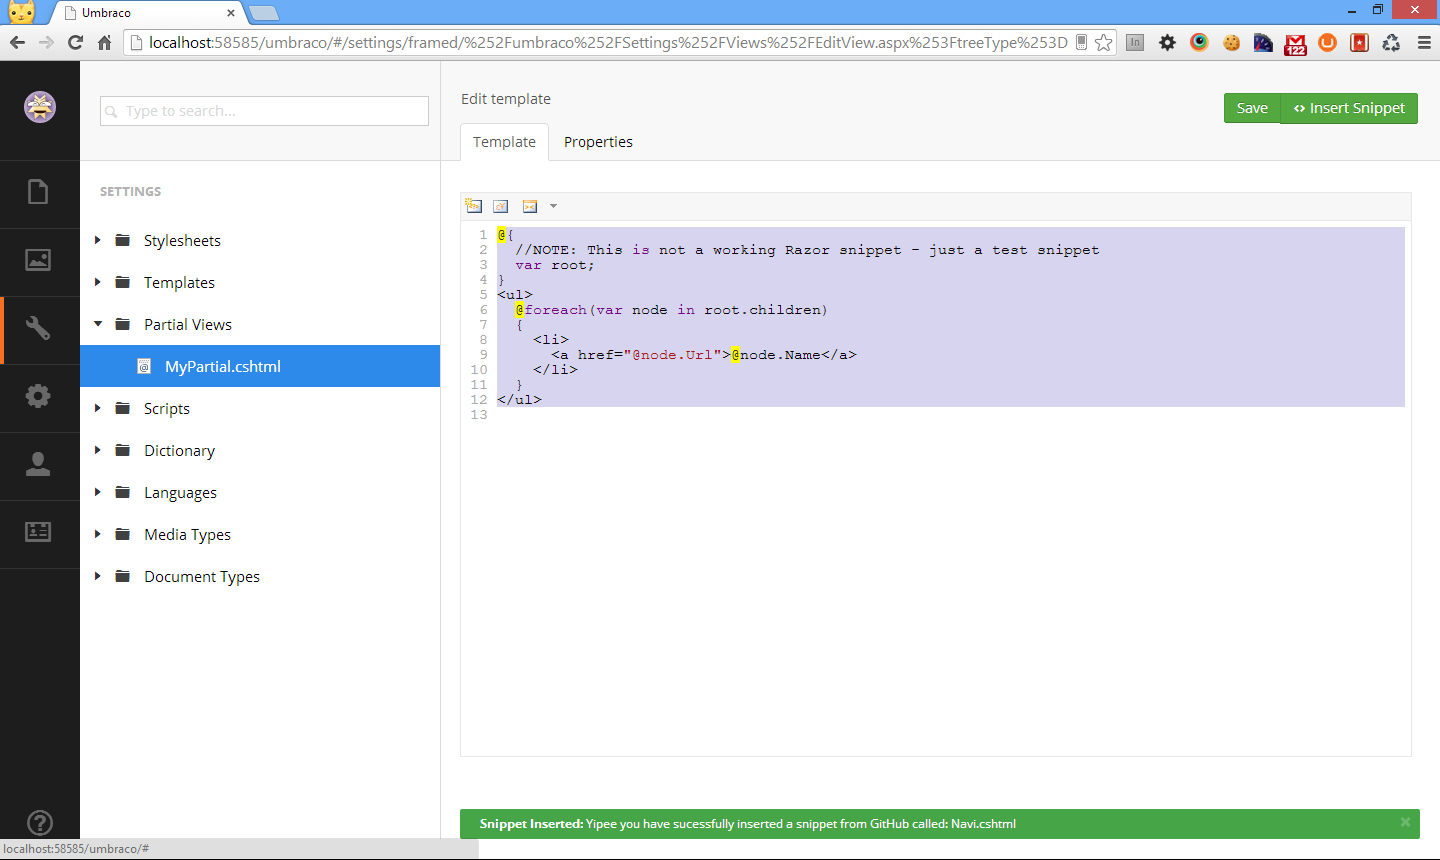Expand the Media Types folder arrow
Screen dimensions: 1440x860
click(98, 534)
